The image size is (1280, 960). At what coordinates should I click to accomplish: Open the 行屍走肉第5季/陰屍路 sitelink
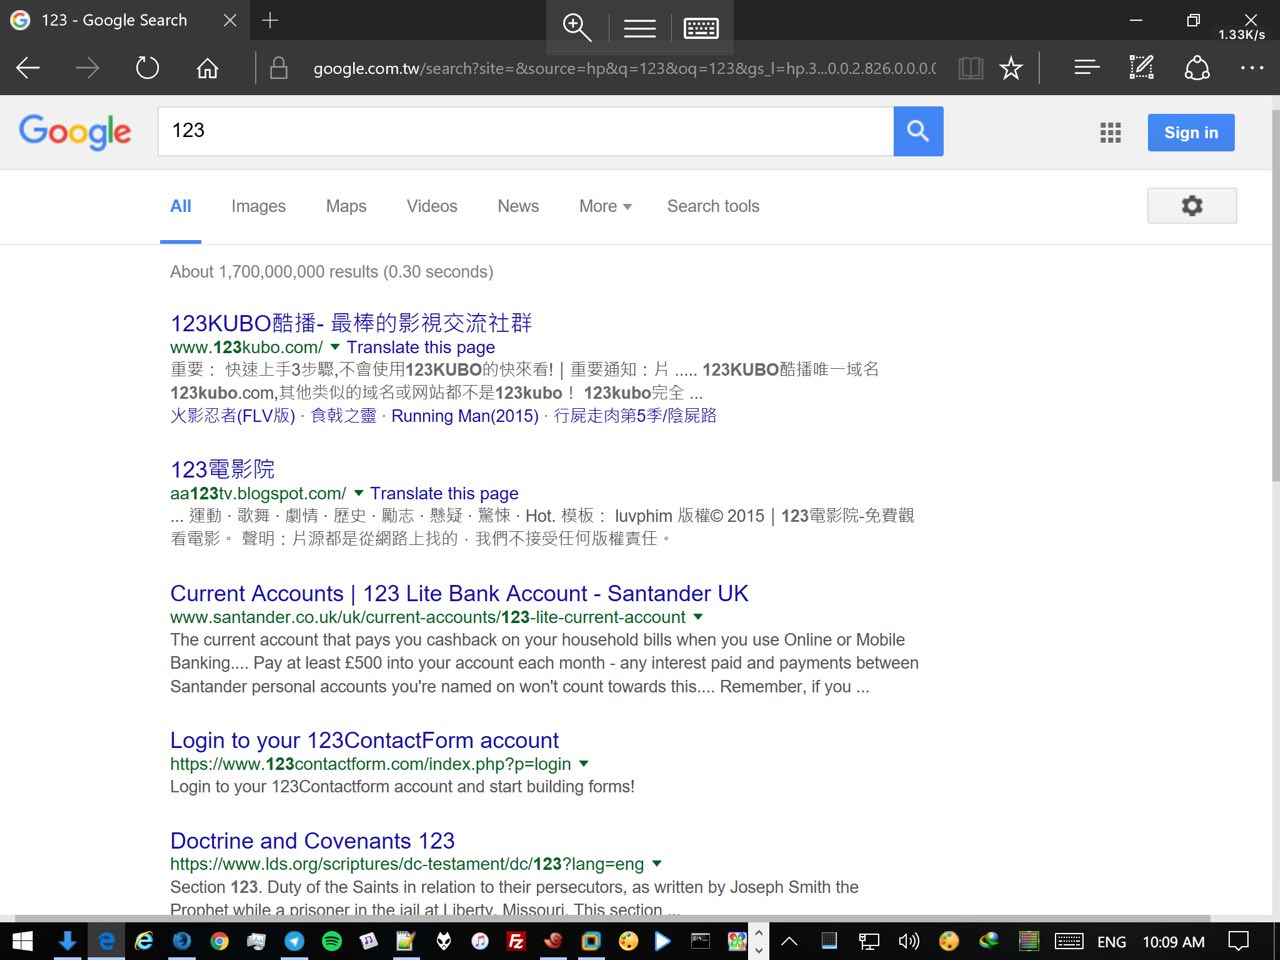click(635, 416)
